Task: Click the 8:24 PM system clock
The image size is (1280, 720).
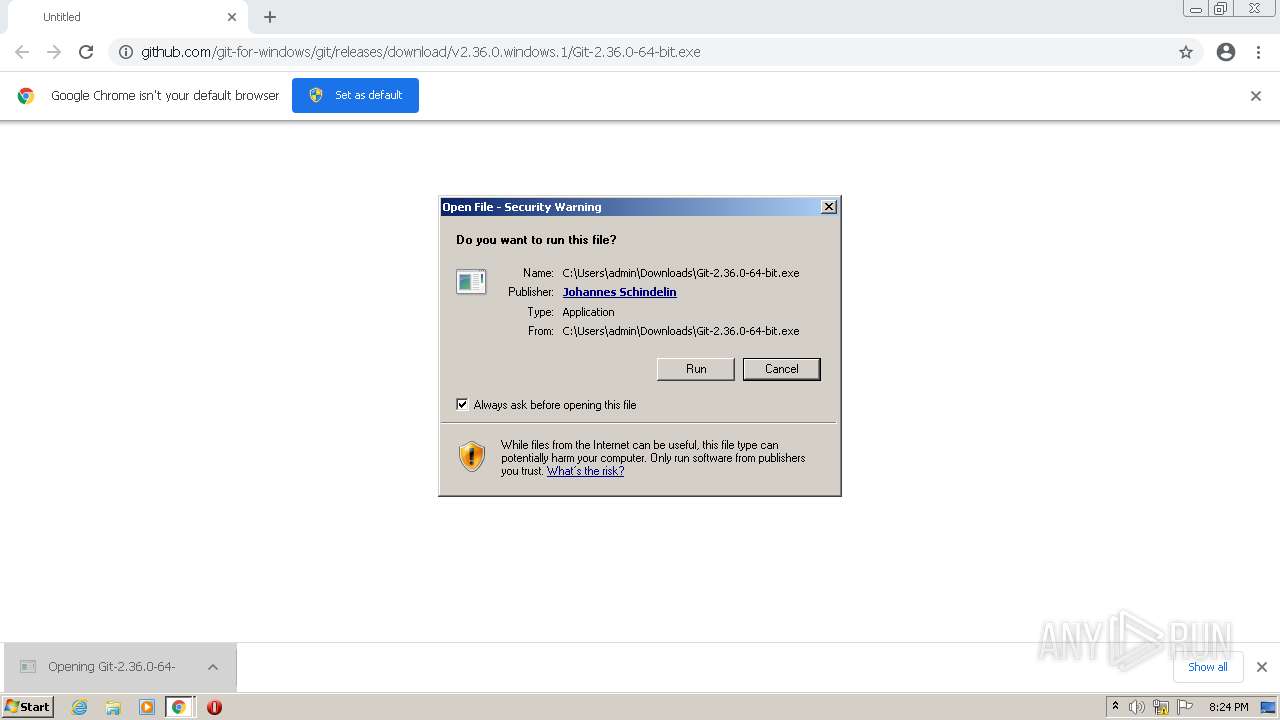Action: tap(1228, 707)
